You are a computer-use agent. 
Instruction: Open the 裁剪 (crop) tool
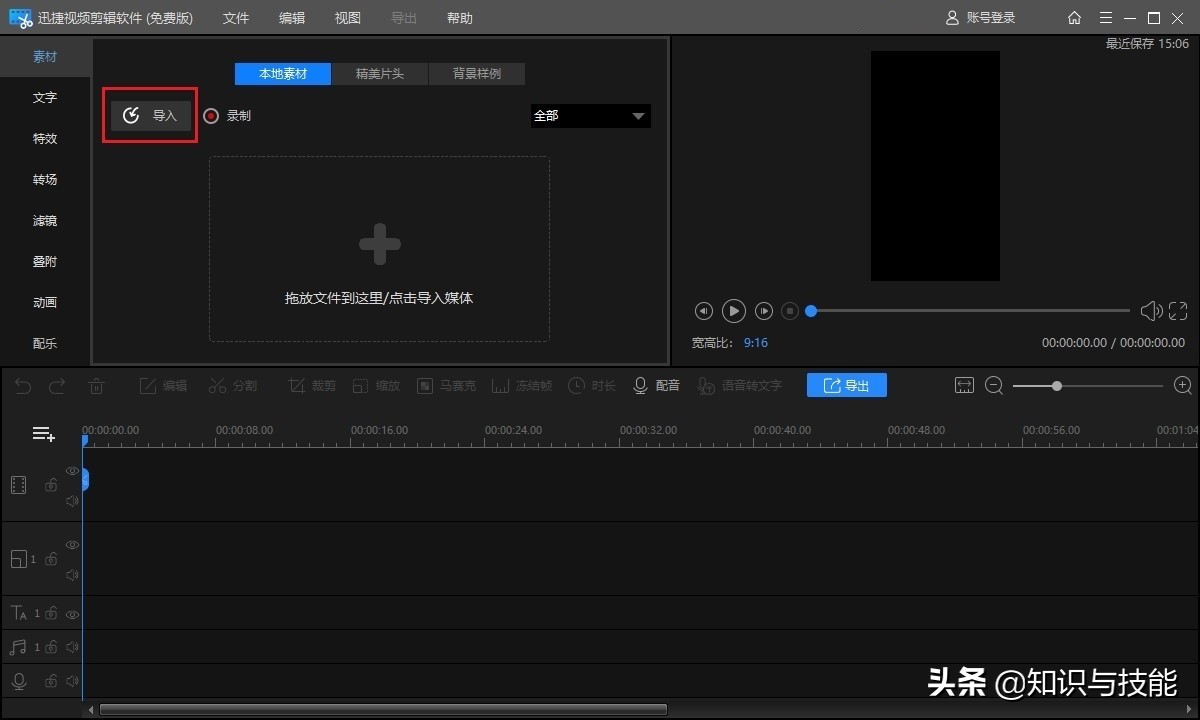310,385
